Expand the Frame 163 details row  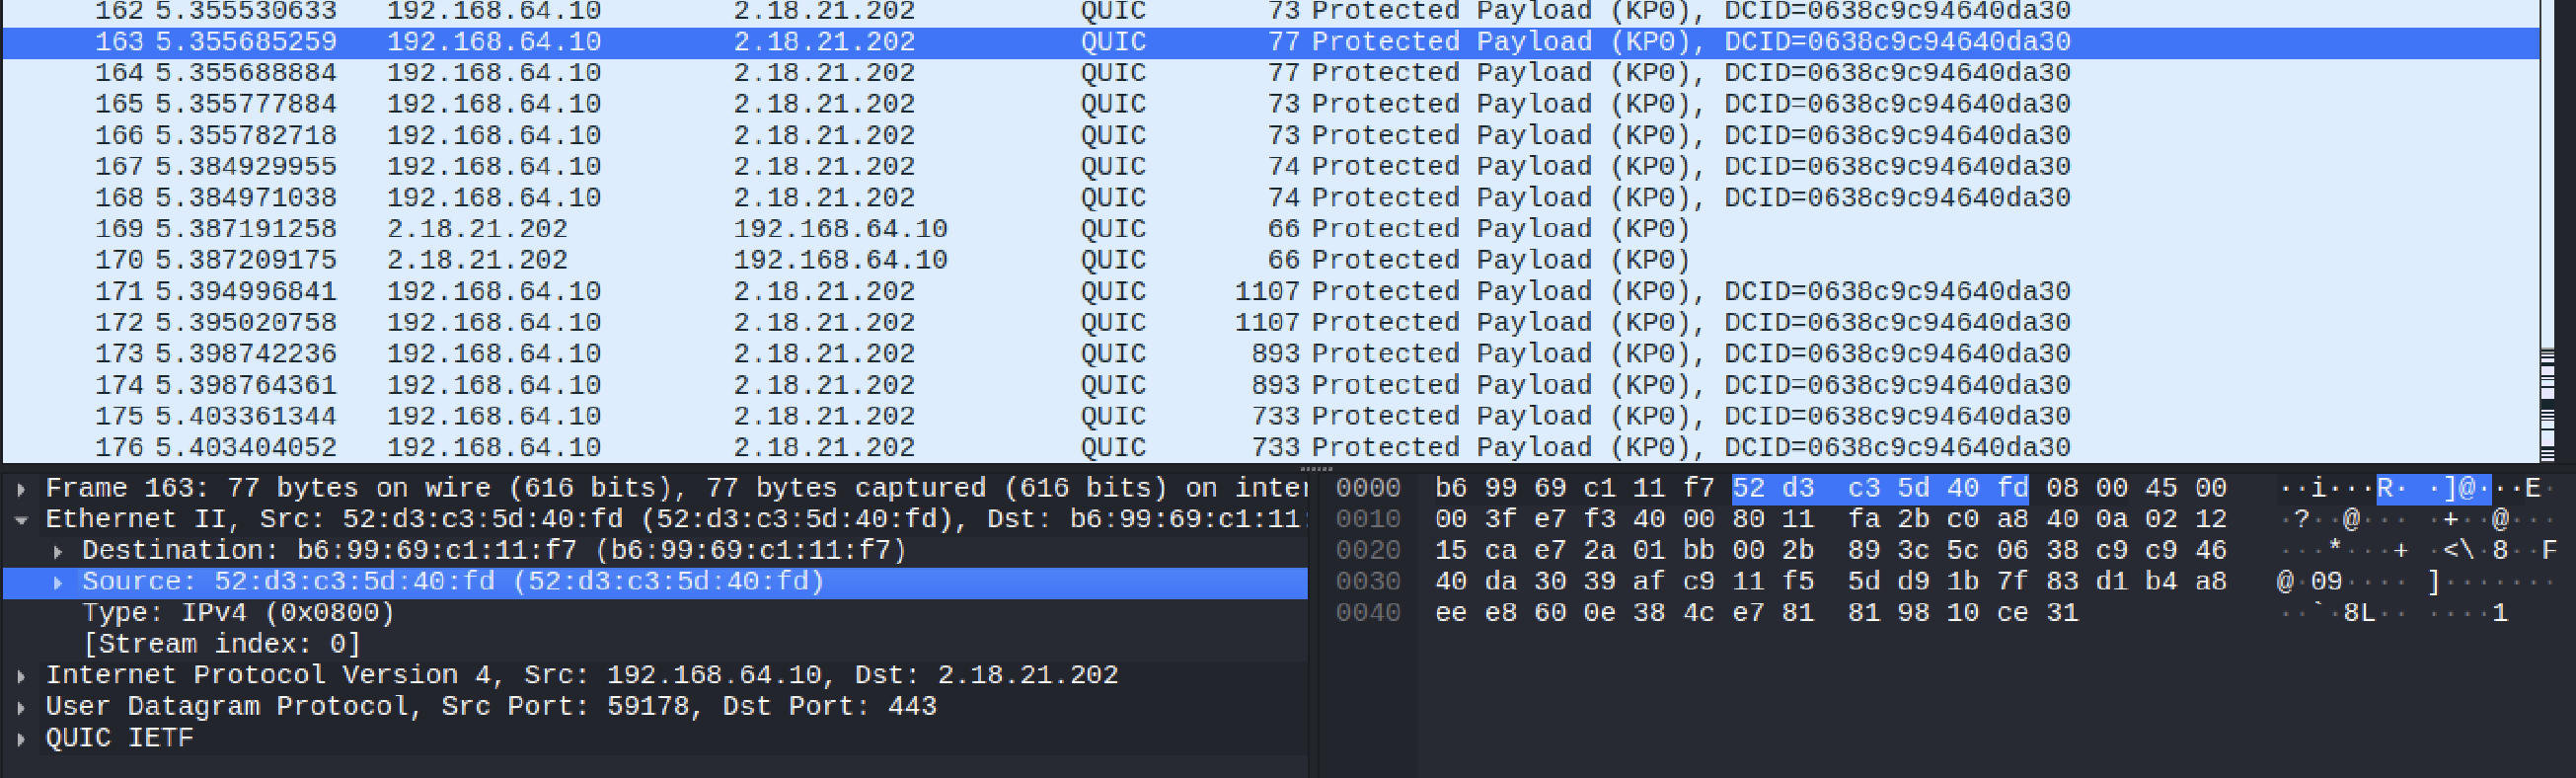point(21,489)
